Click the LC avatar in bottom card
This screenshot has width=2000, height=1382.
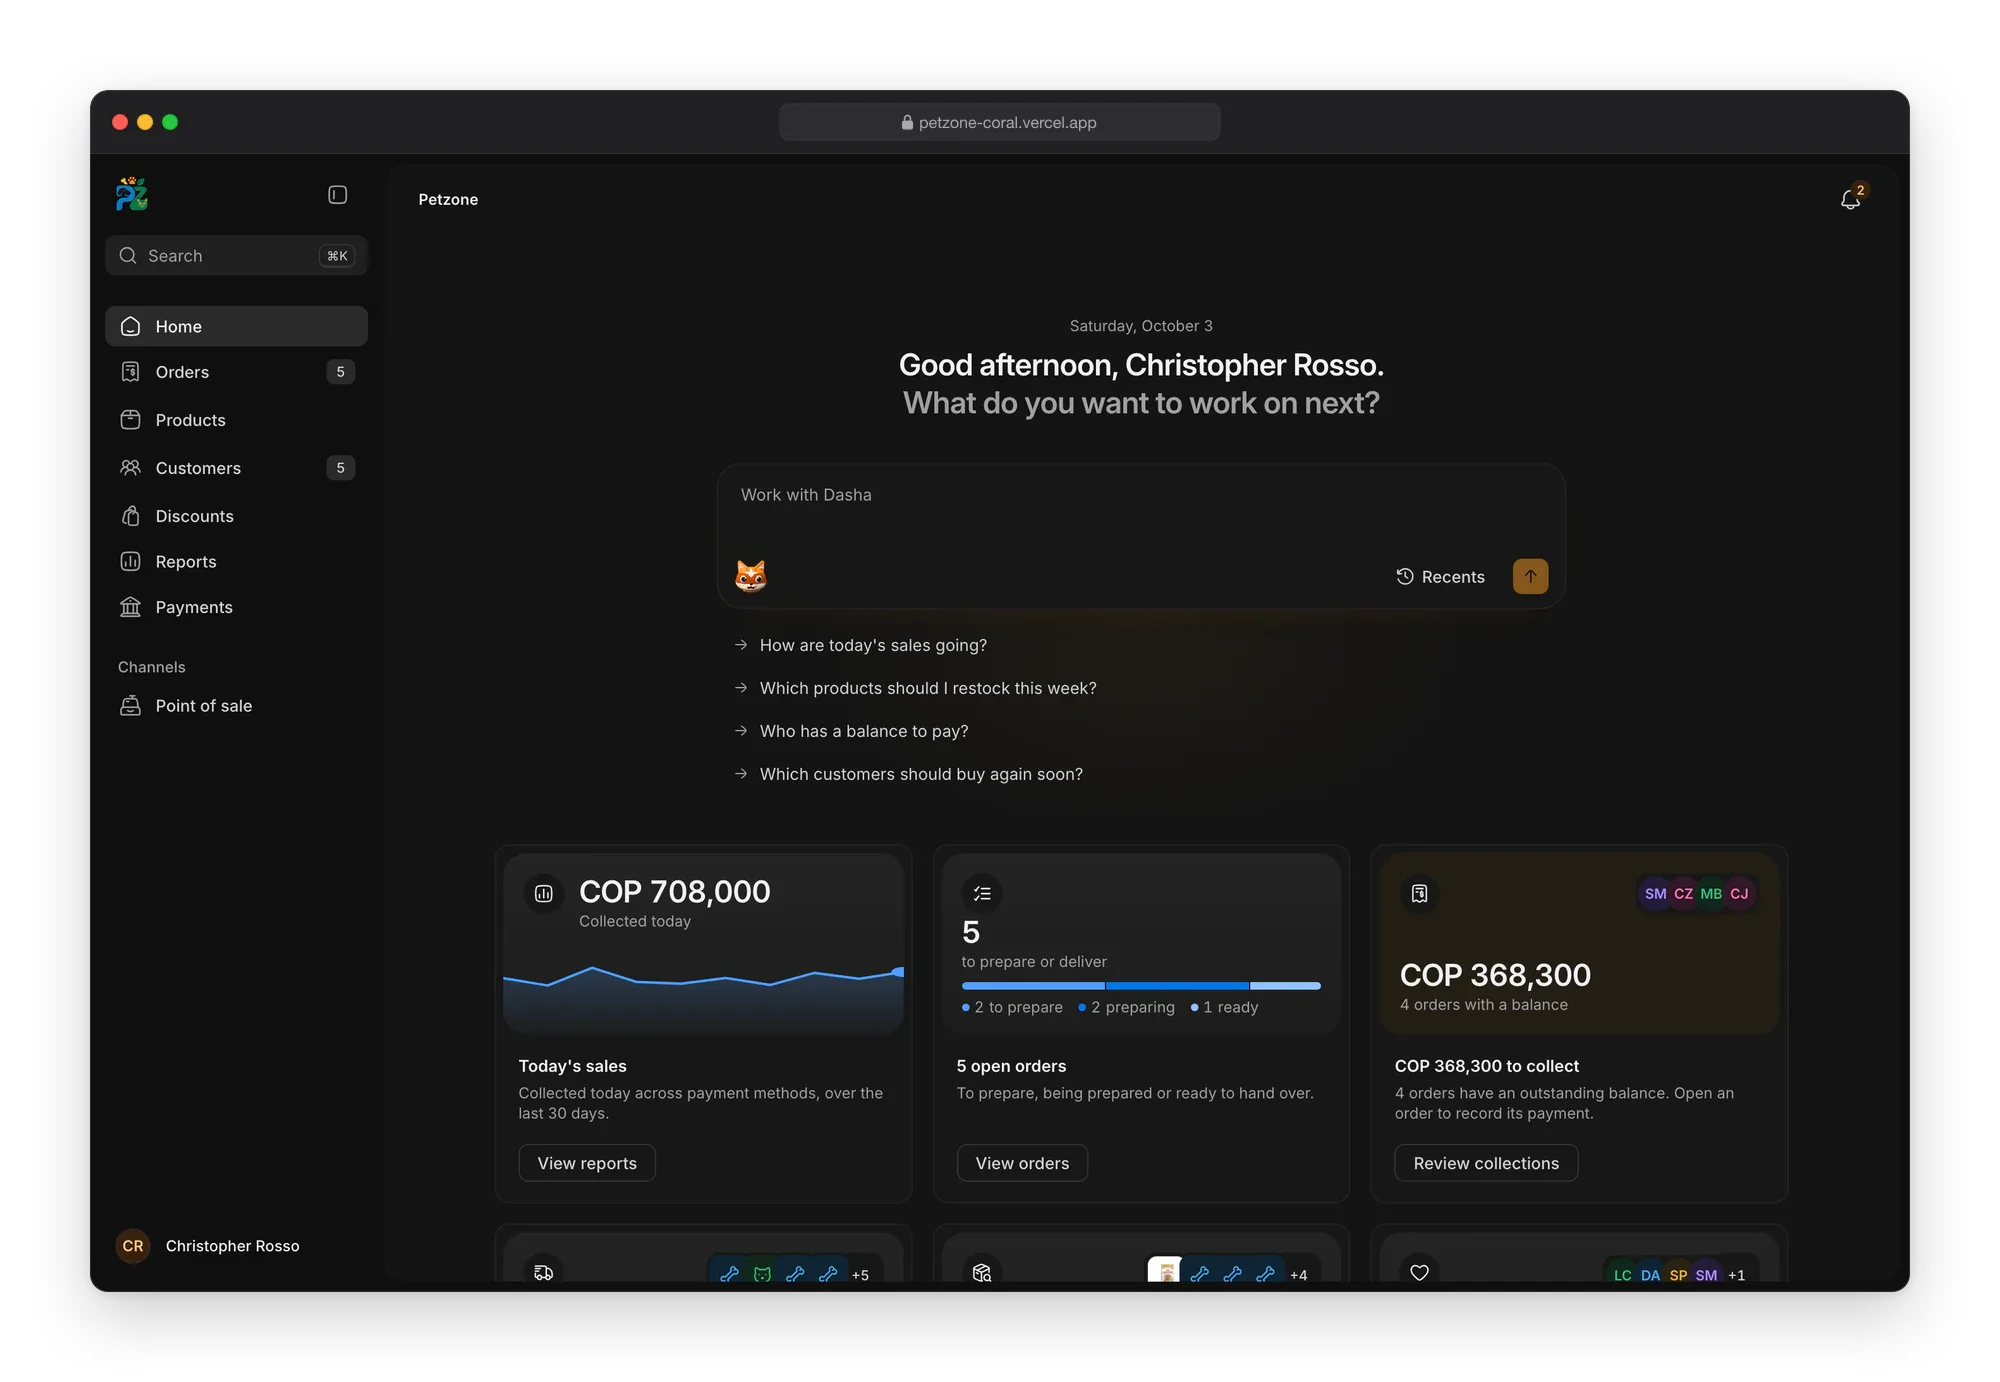tap(1622, 1275)
